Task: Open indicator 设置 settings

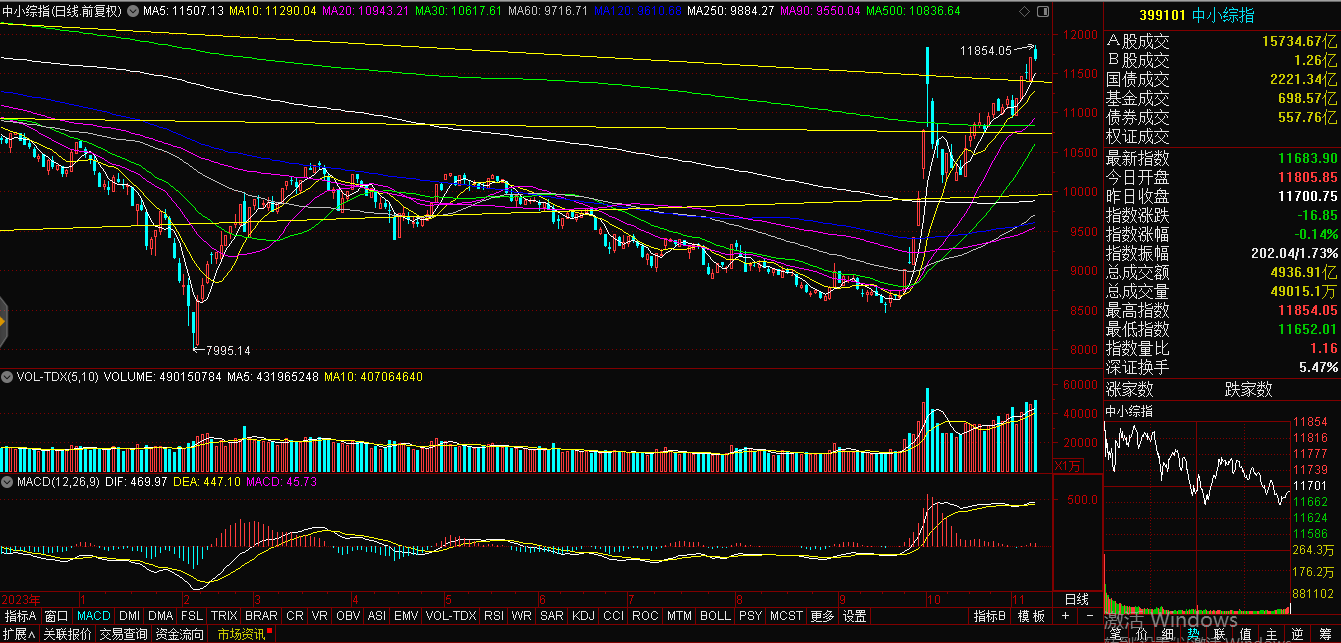Action: 854,615
